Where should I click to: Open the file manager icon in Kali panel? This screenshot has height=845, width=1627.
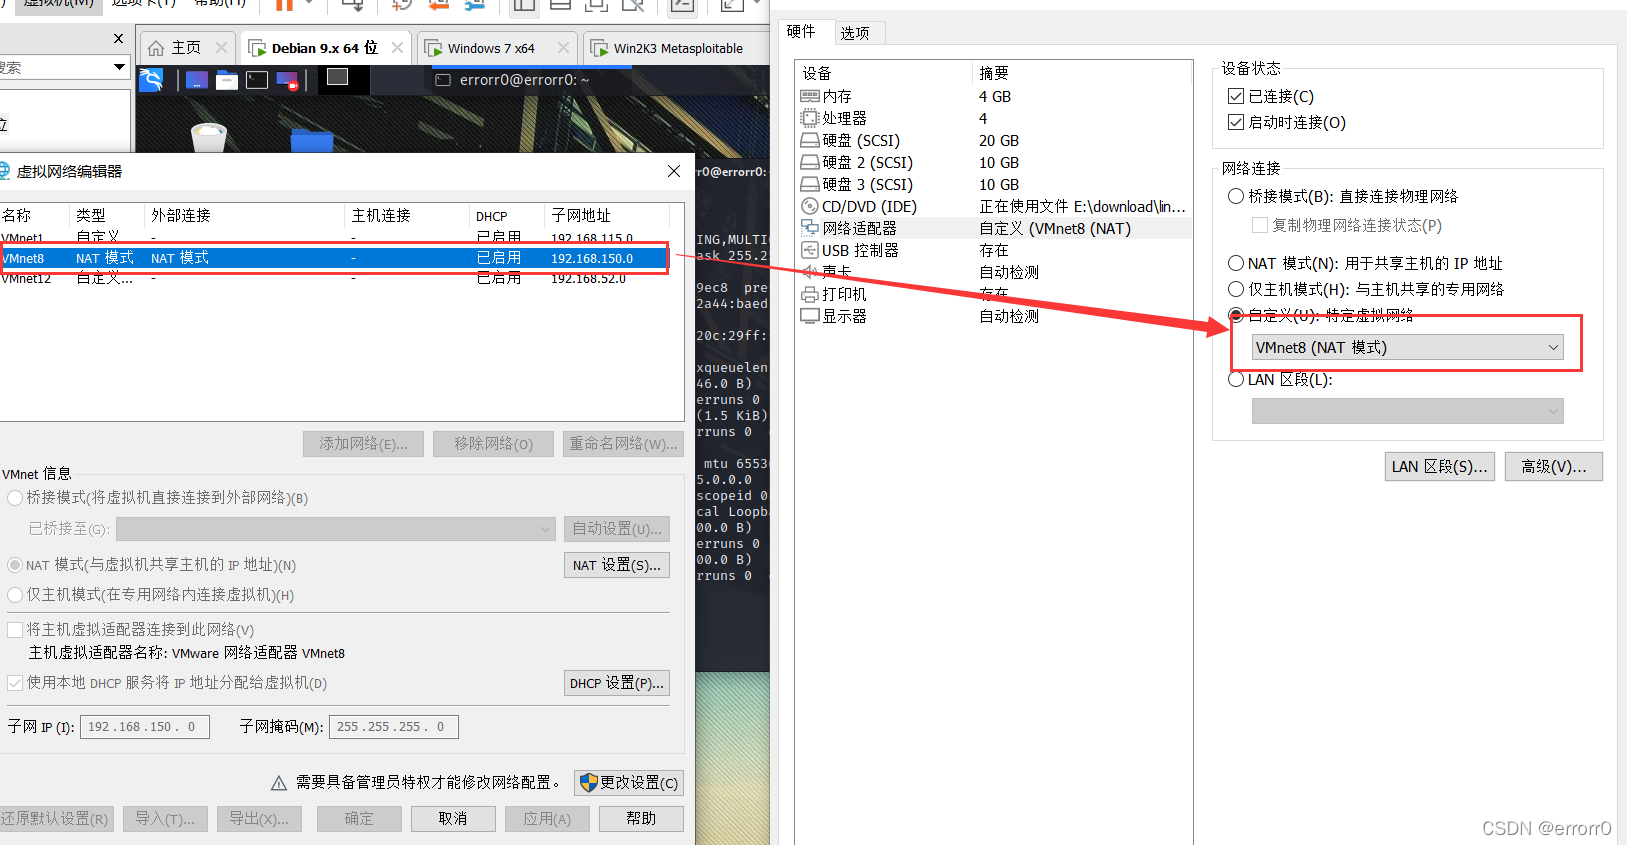pyautogui.click(x=227, y=80)
